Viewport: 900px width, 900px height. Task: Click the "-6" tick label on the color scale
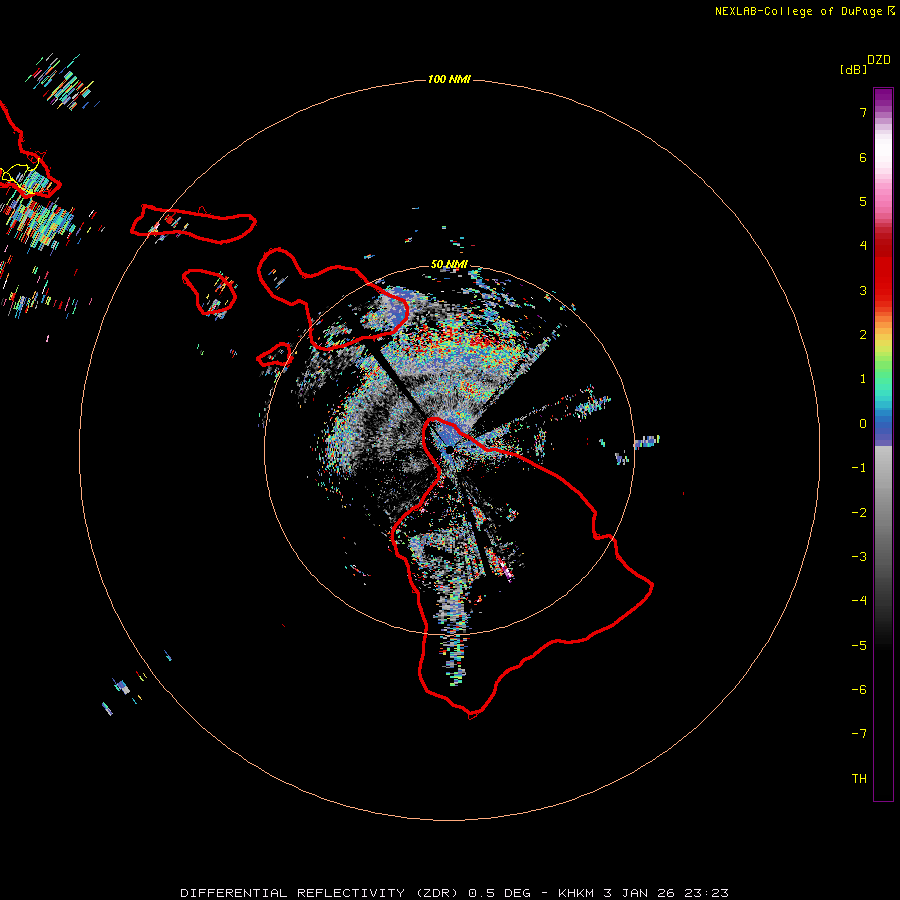(859, 690)
